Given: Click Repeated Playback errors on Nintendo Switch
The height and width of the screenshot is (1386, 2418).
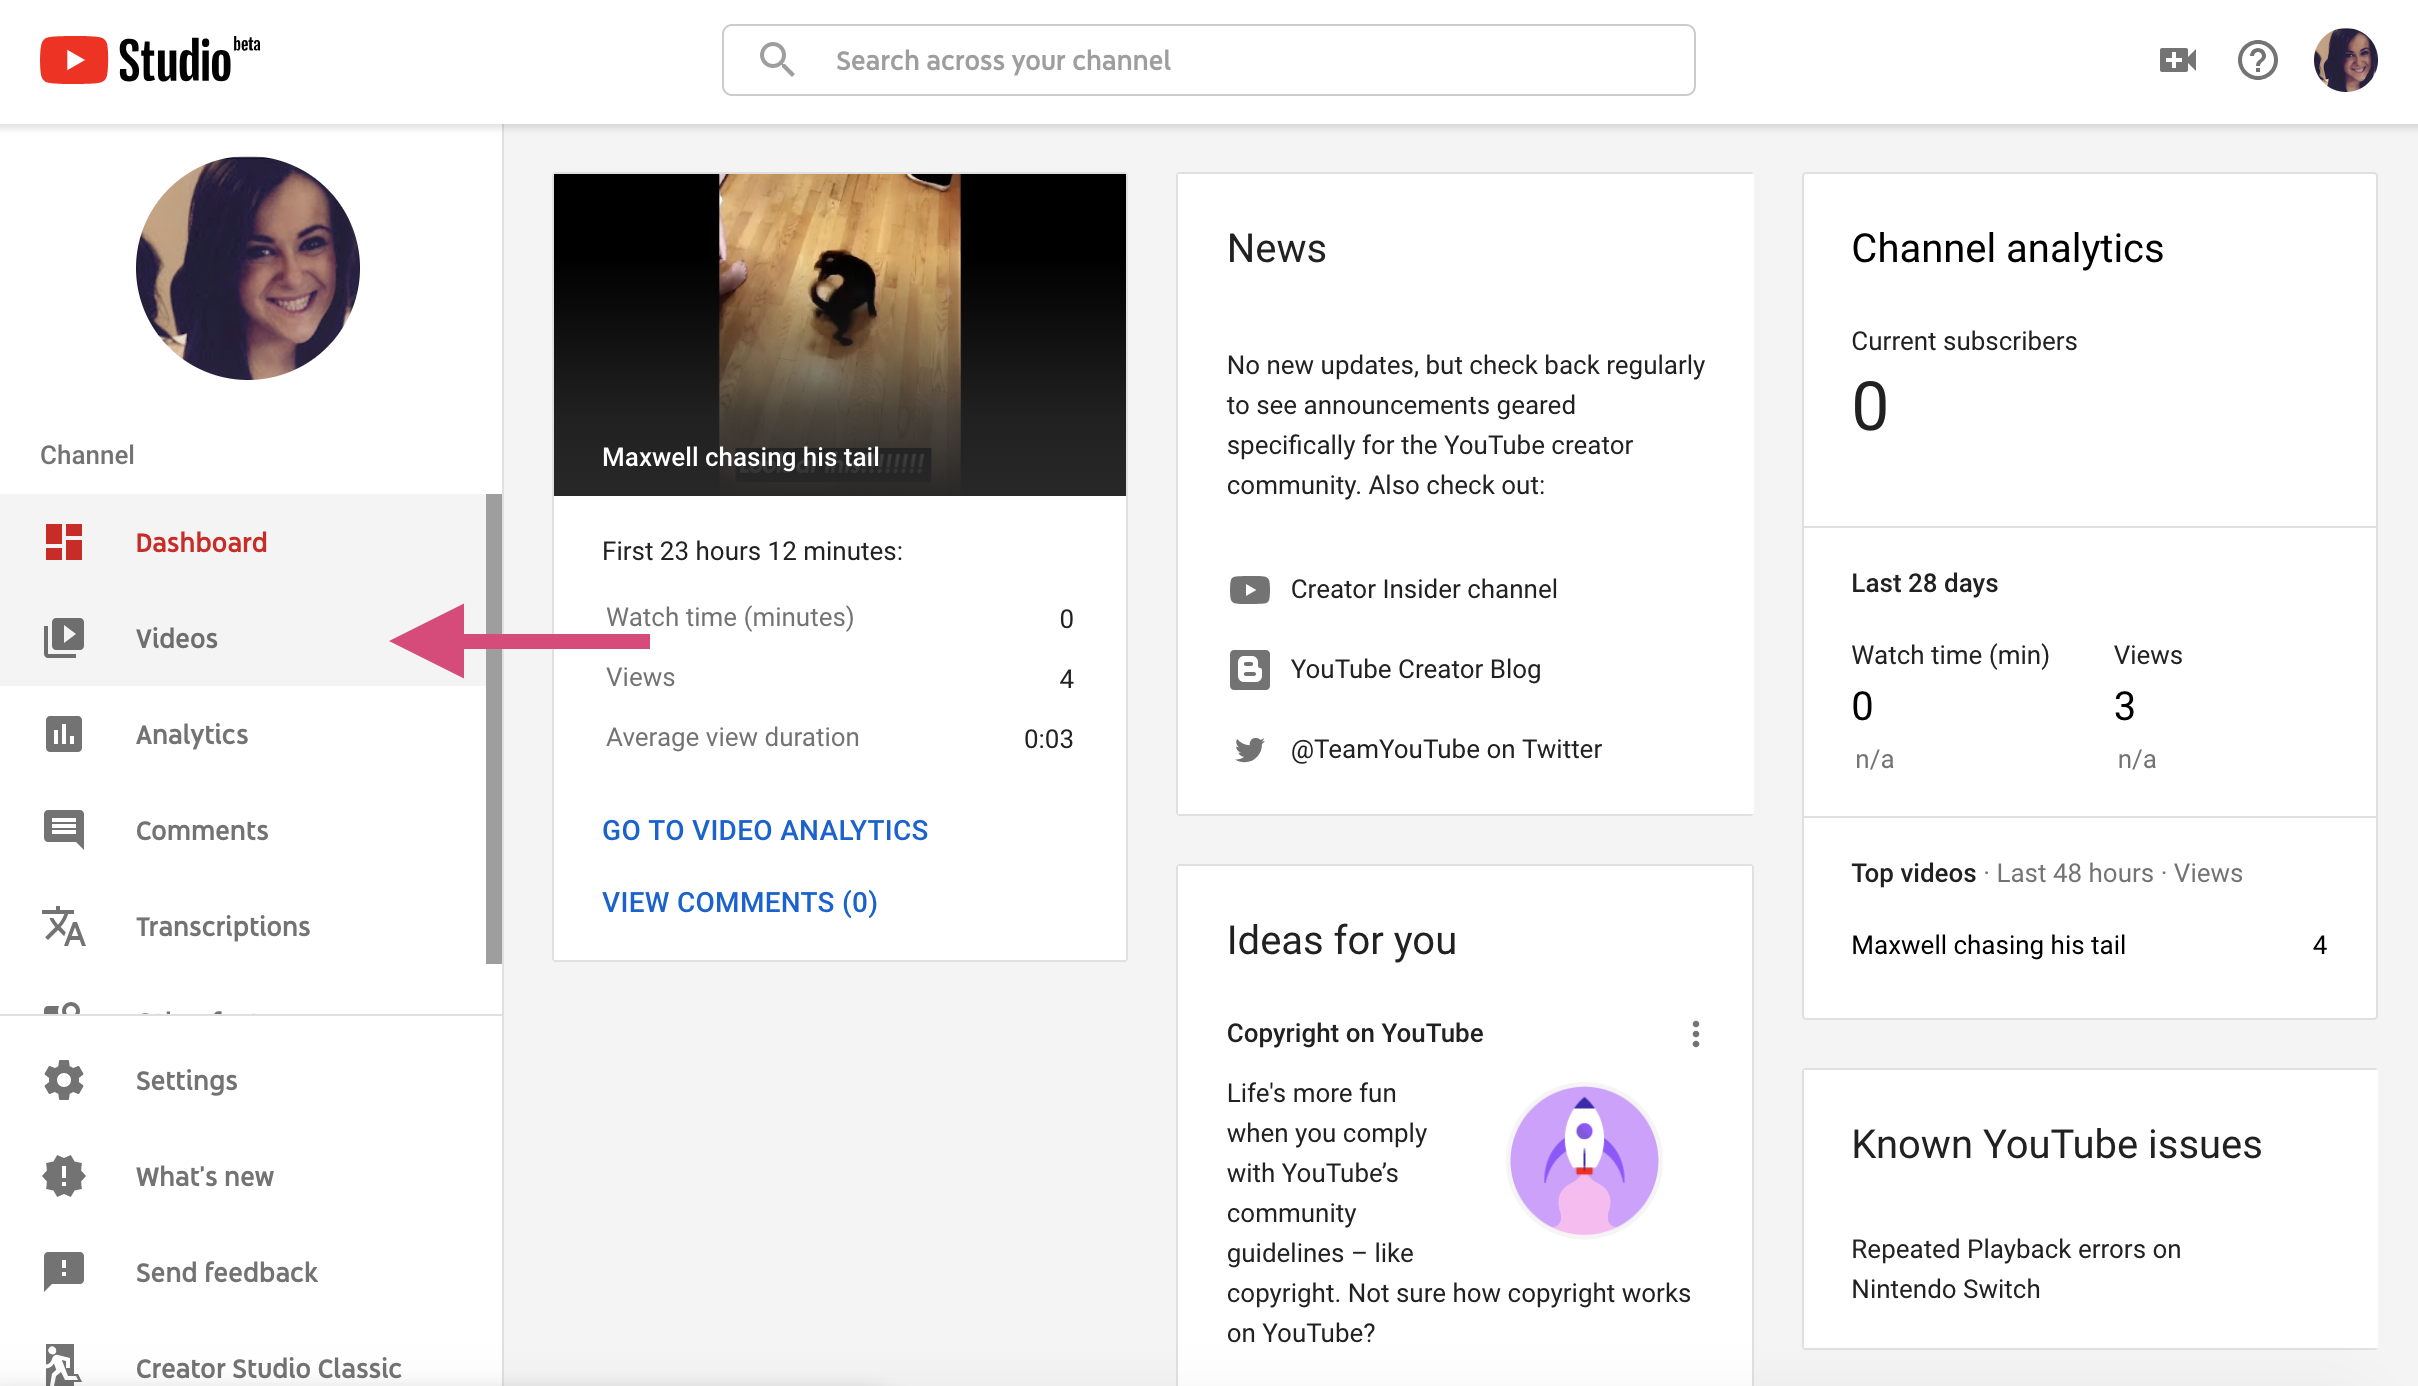Looking at the screenshot, I should 2016,1269.
